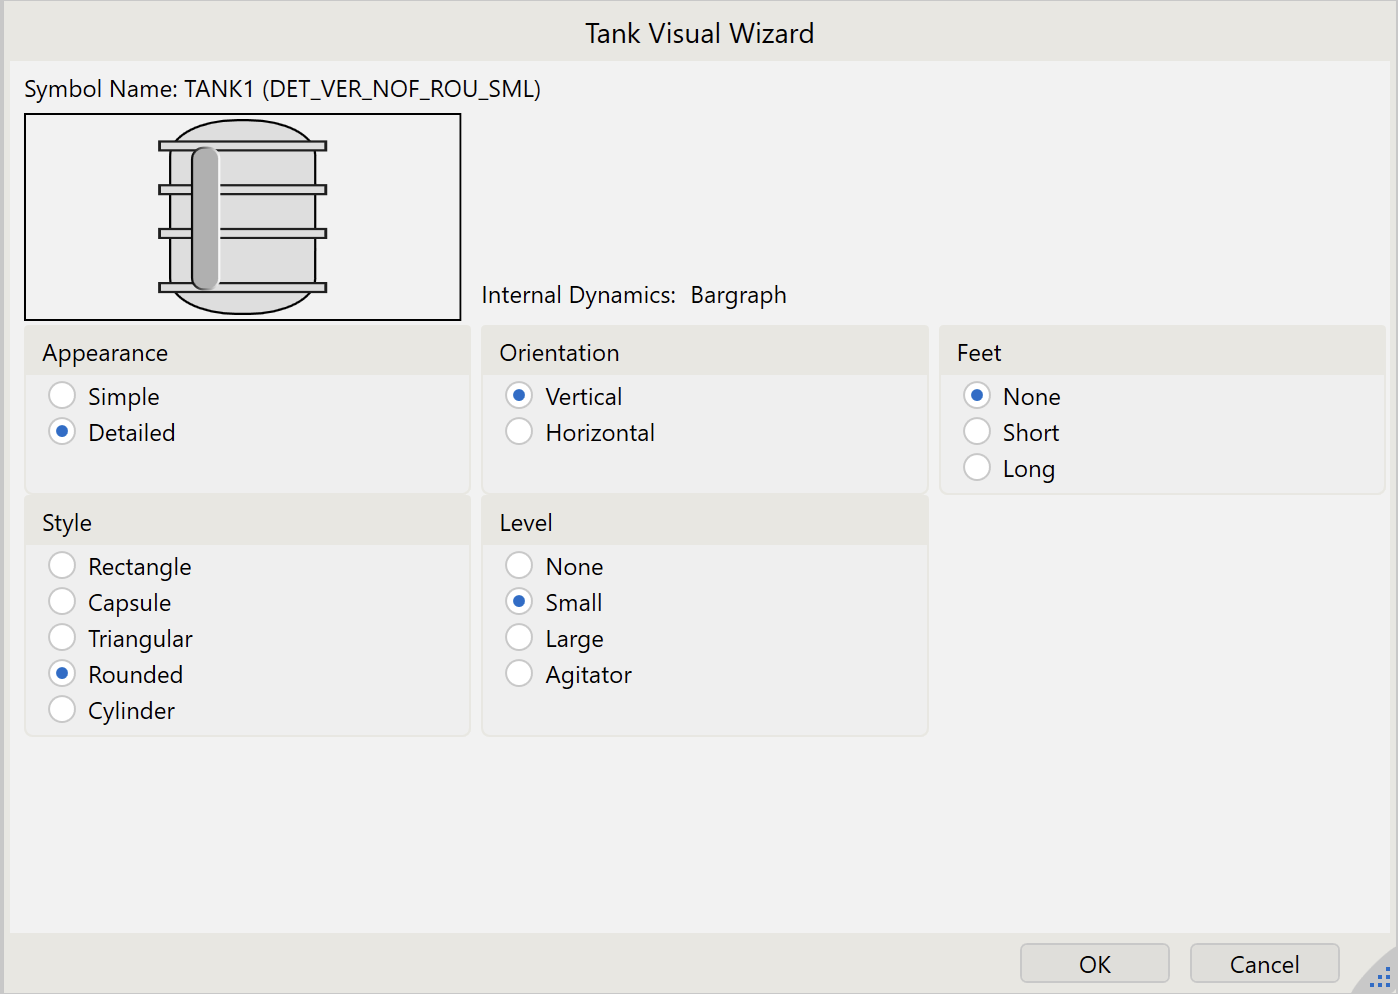
Task: Choose Capsule tank style
Action: [x=62, y=602]
